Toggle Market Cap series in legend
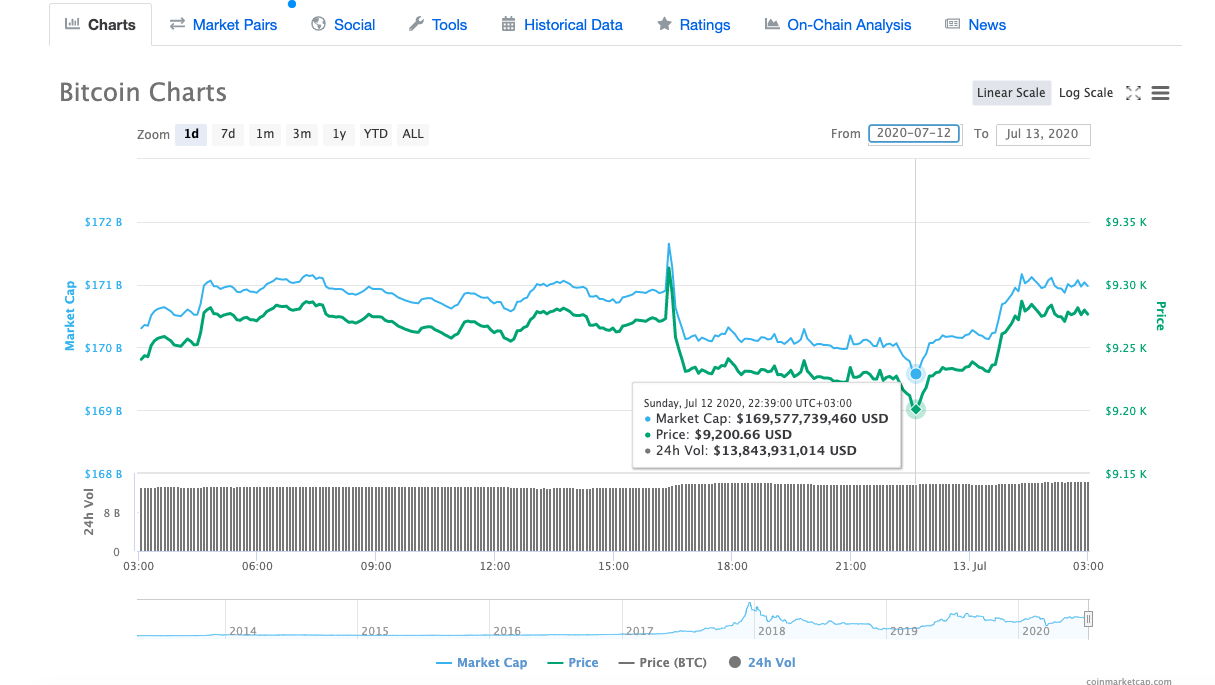 (x=481, y=662)
